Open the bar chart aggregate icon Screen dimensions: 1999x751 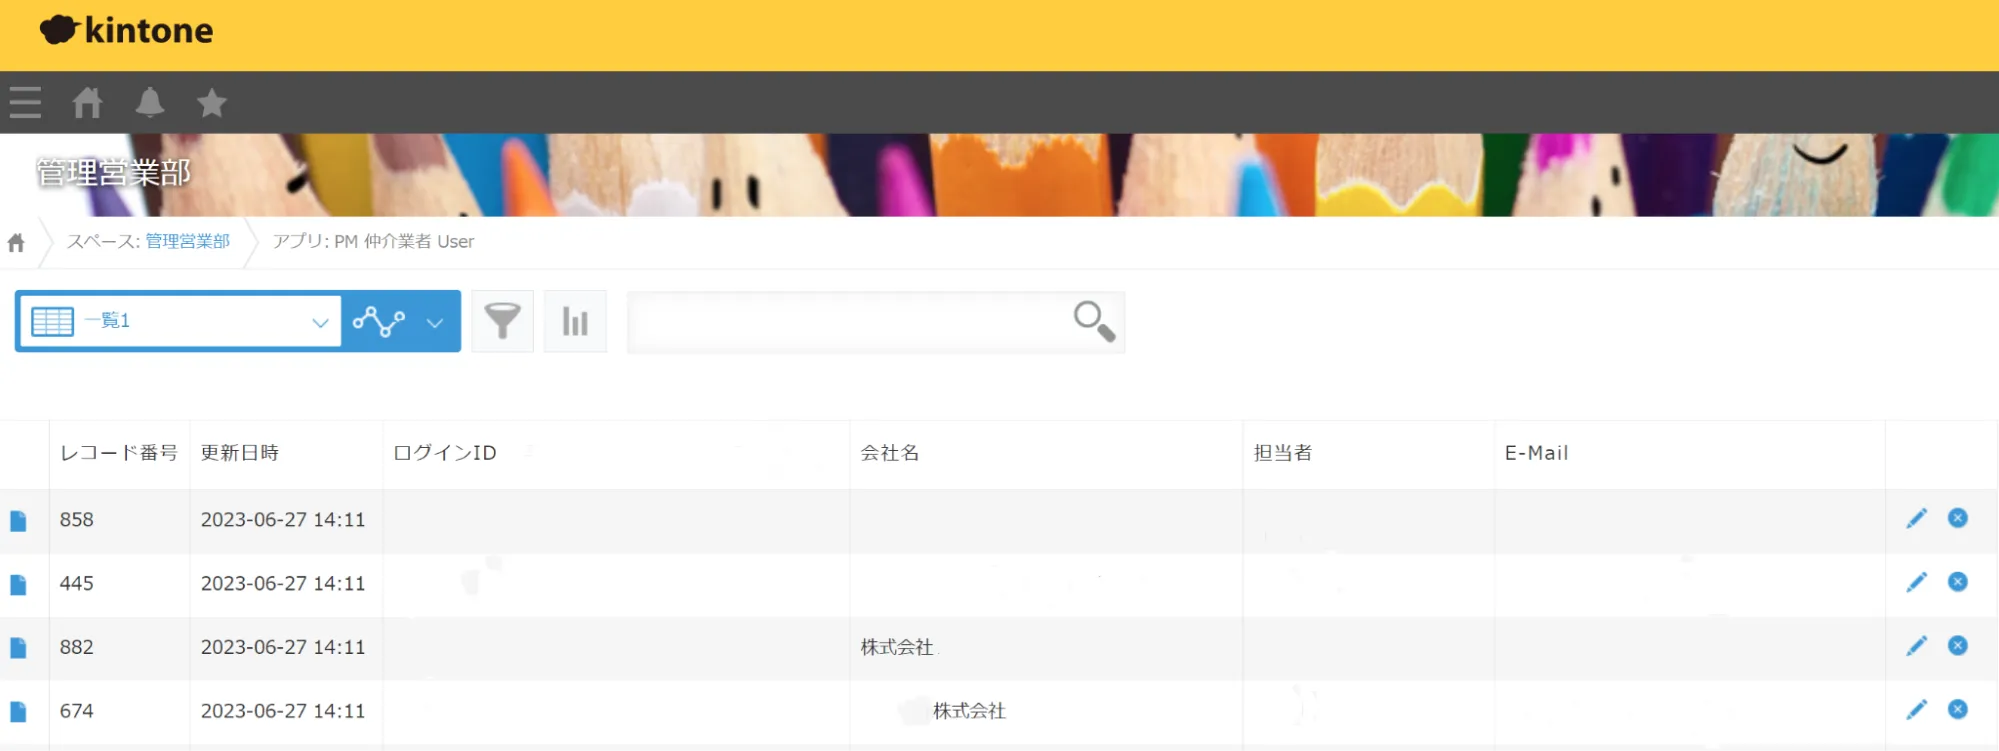(575, 321)
